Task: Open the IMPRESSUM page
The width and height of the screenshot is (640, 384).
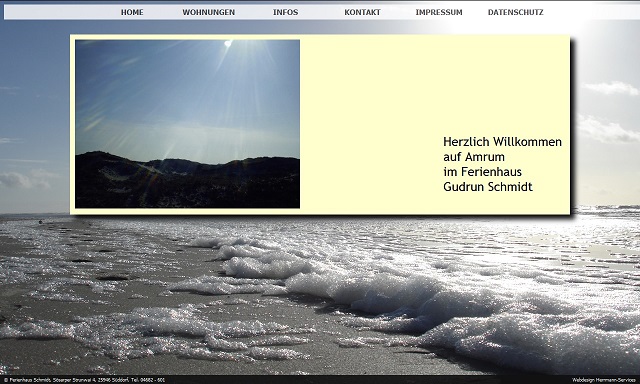Action: tap(439, 12)
